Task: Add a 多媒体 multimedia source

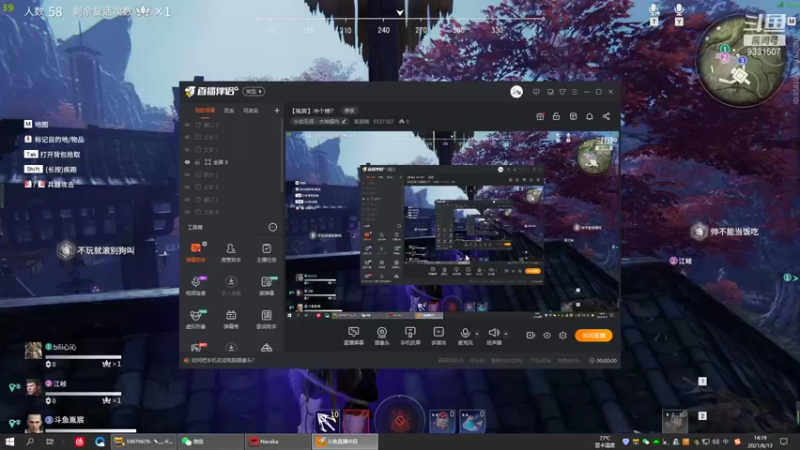Action: (438, 336)
